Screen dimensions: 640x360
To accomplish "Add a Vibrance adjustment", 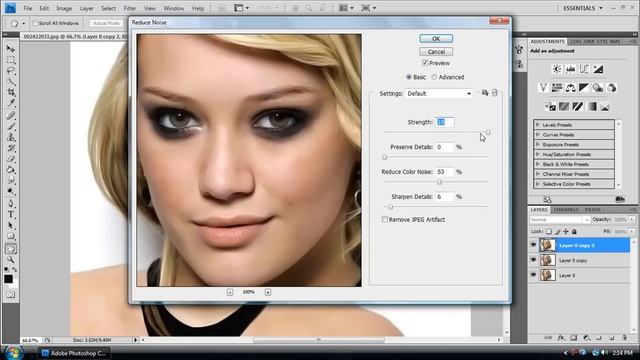I will pyautogui.click(x=543, y=87).
